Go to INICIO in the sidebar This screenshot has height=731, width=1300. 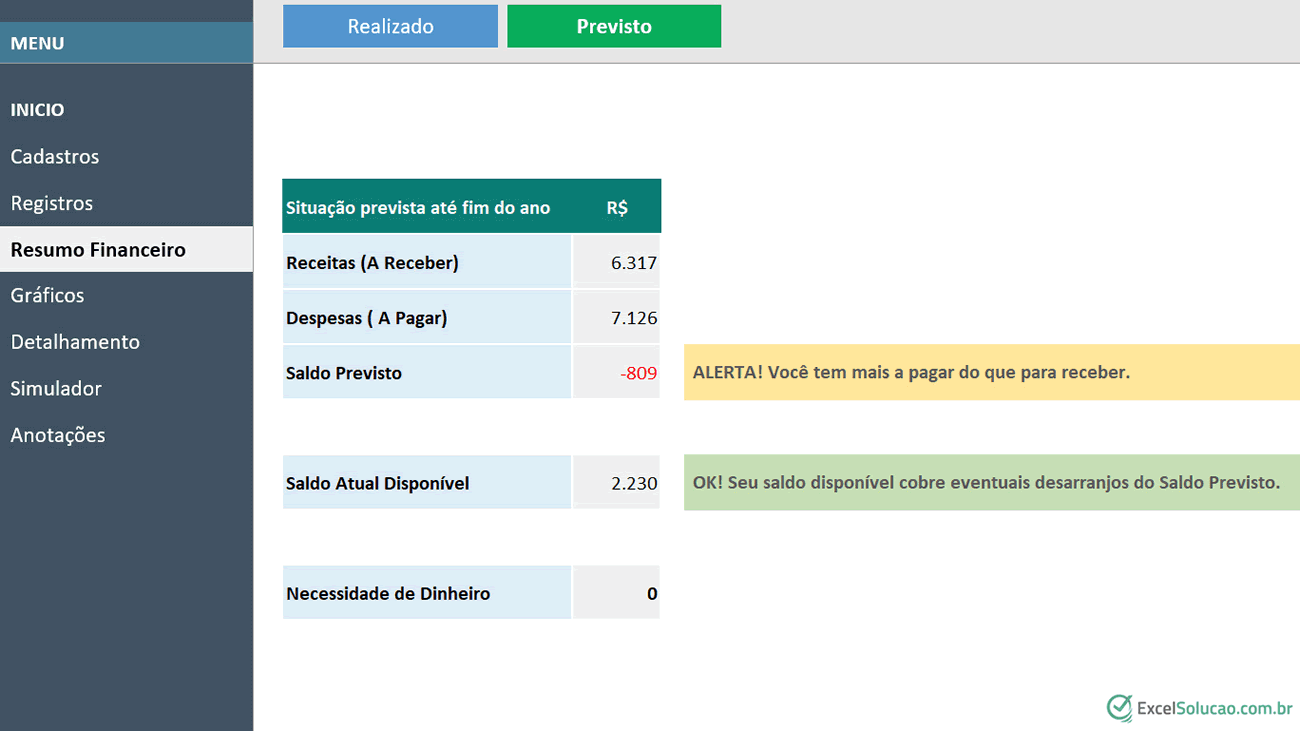point(37,110)
